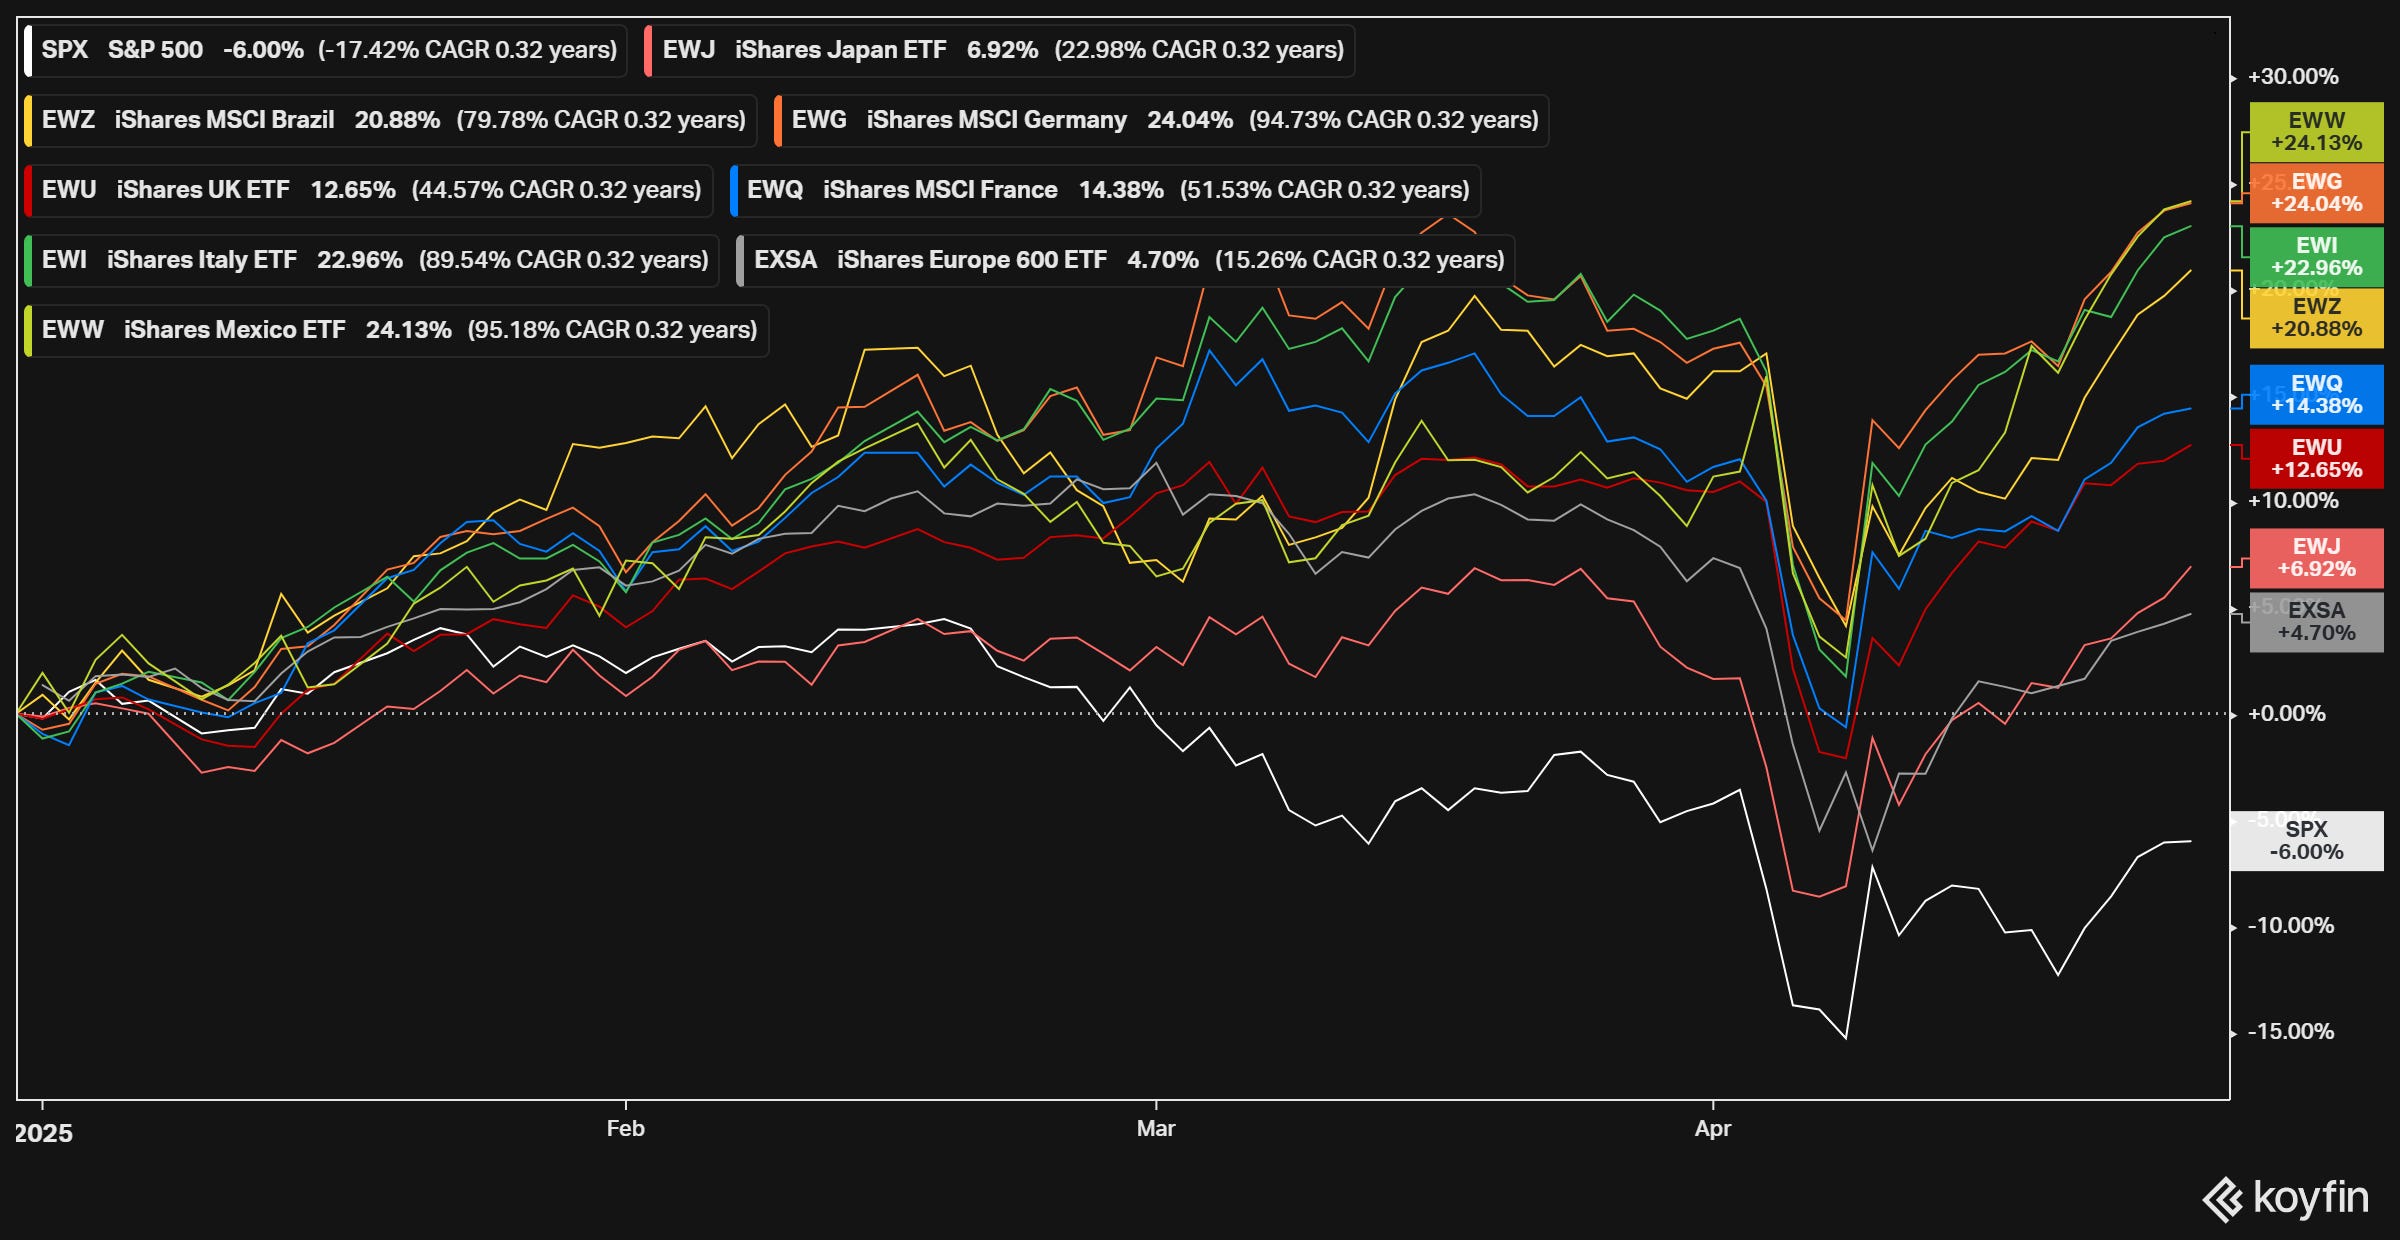Select the EXSA iShares Europe 600 legend
This screenshot has height=1240, width=2400.
pos(1126,260)
